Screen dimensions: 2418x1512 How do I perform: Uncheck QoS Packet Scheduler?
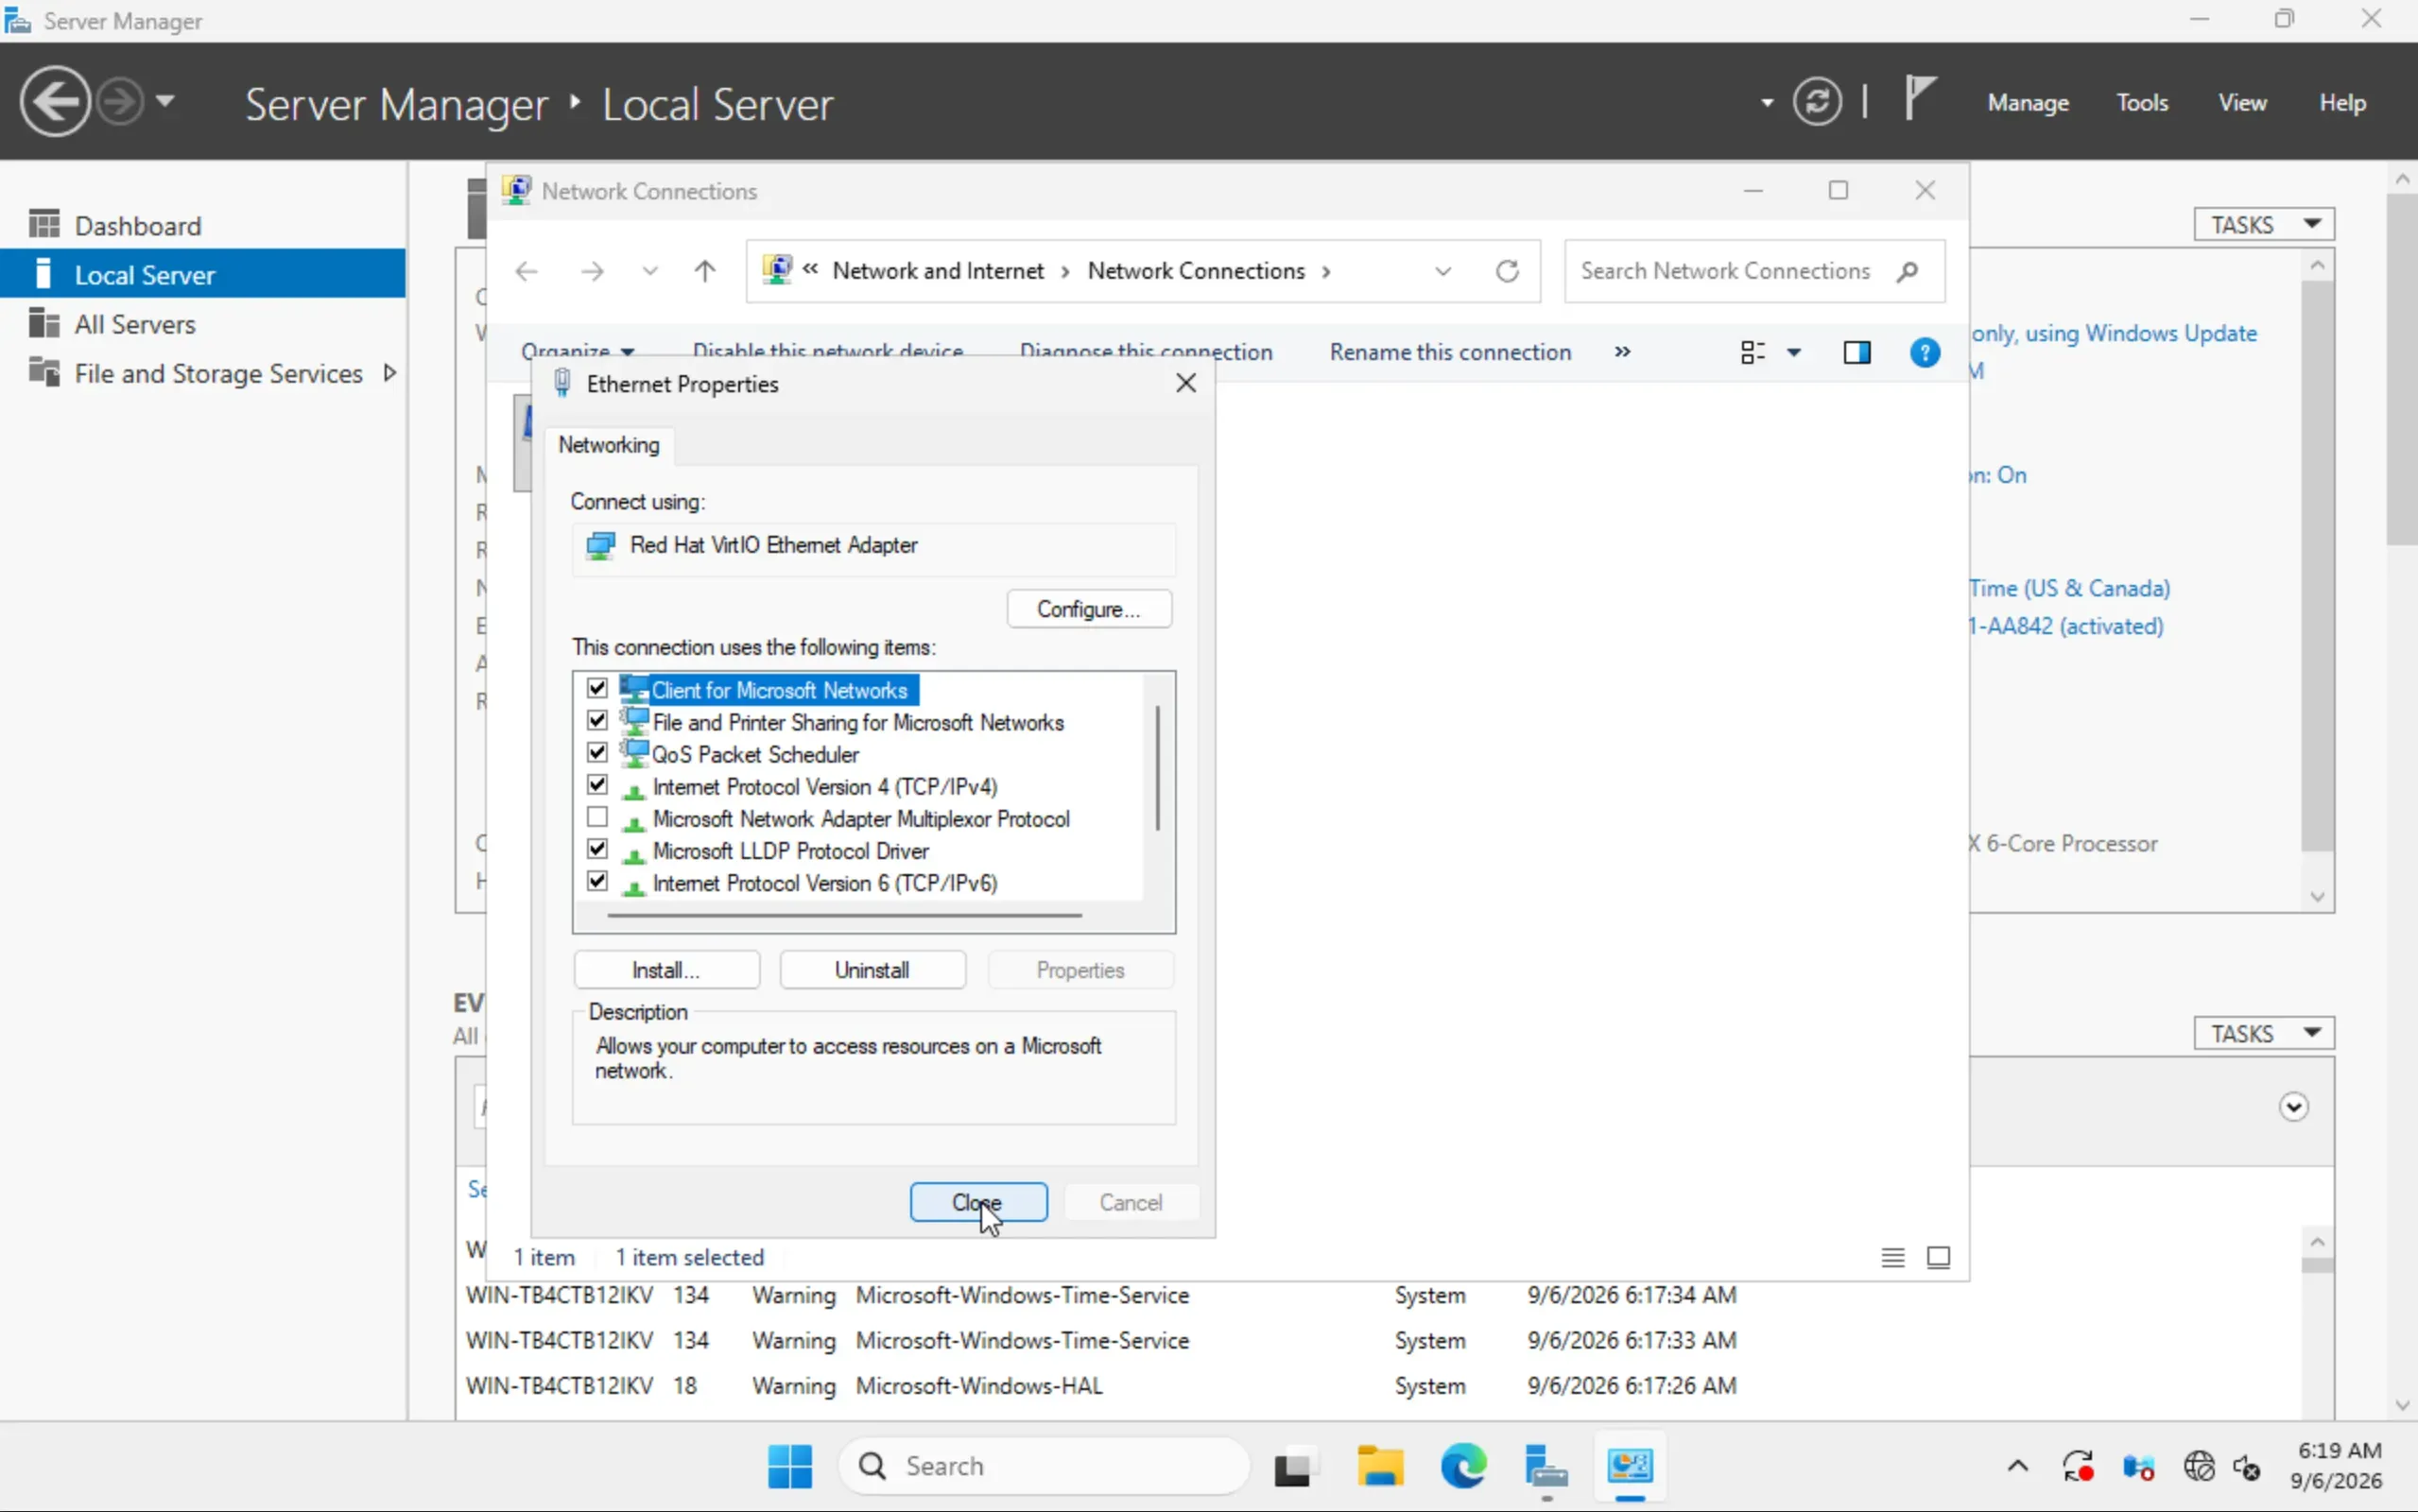597,752
